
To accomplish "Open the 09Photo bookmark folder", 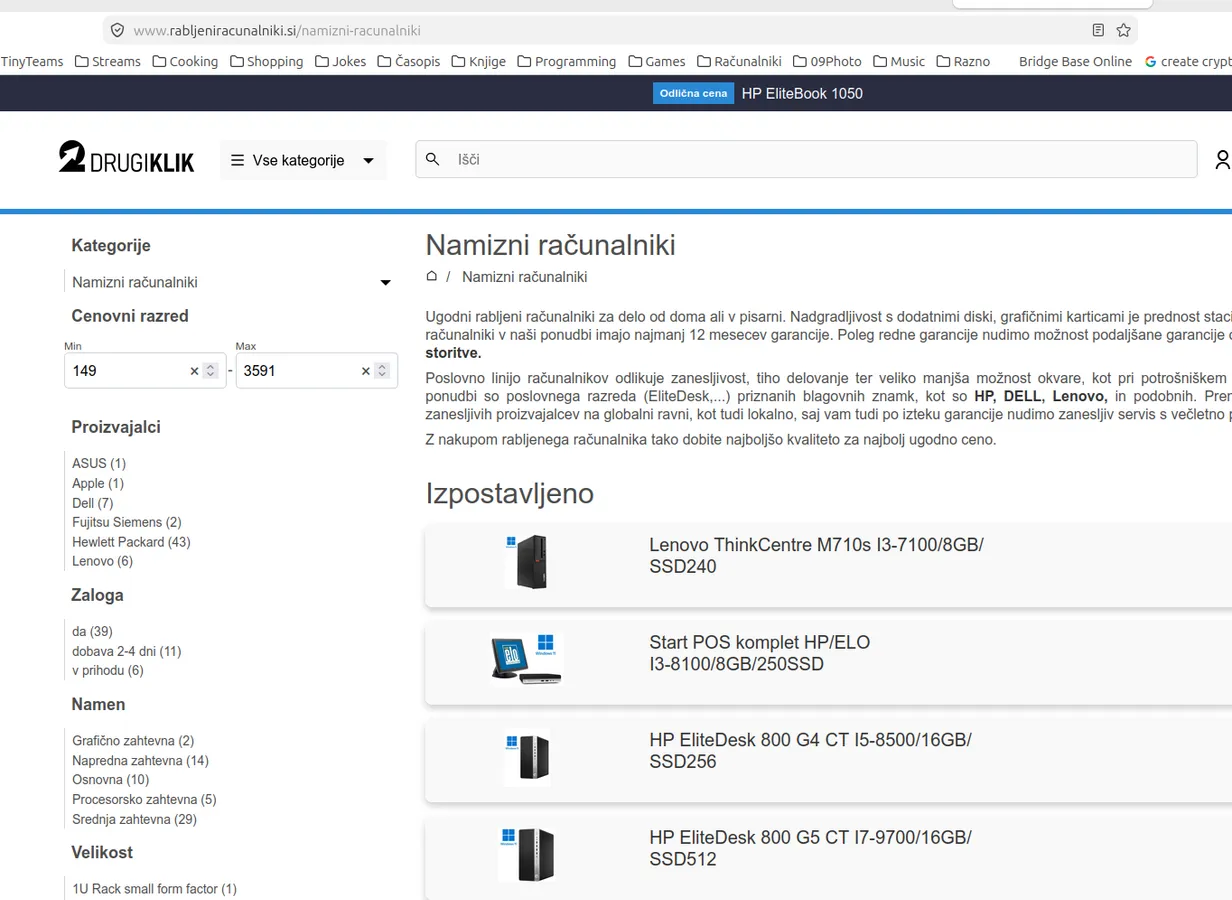I will 827,61.
